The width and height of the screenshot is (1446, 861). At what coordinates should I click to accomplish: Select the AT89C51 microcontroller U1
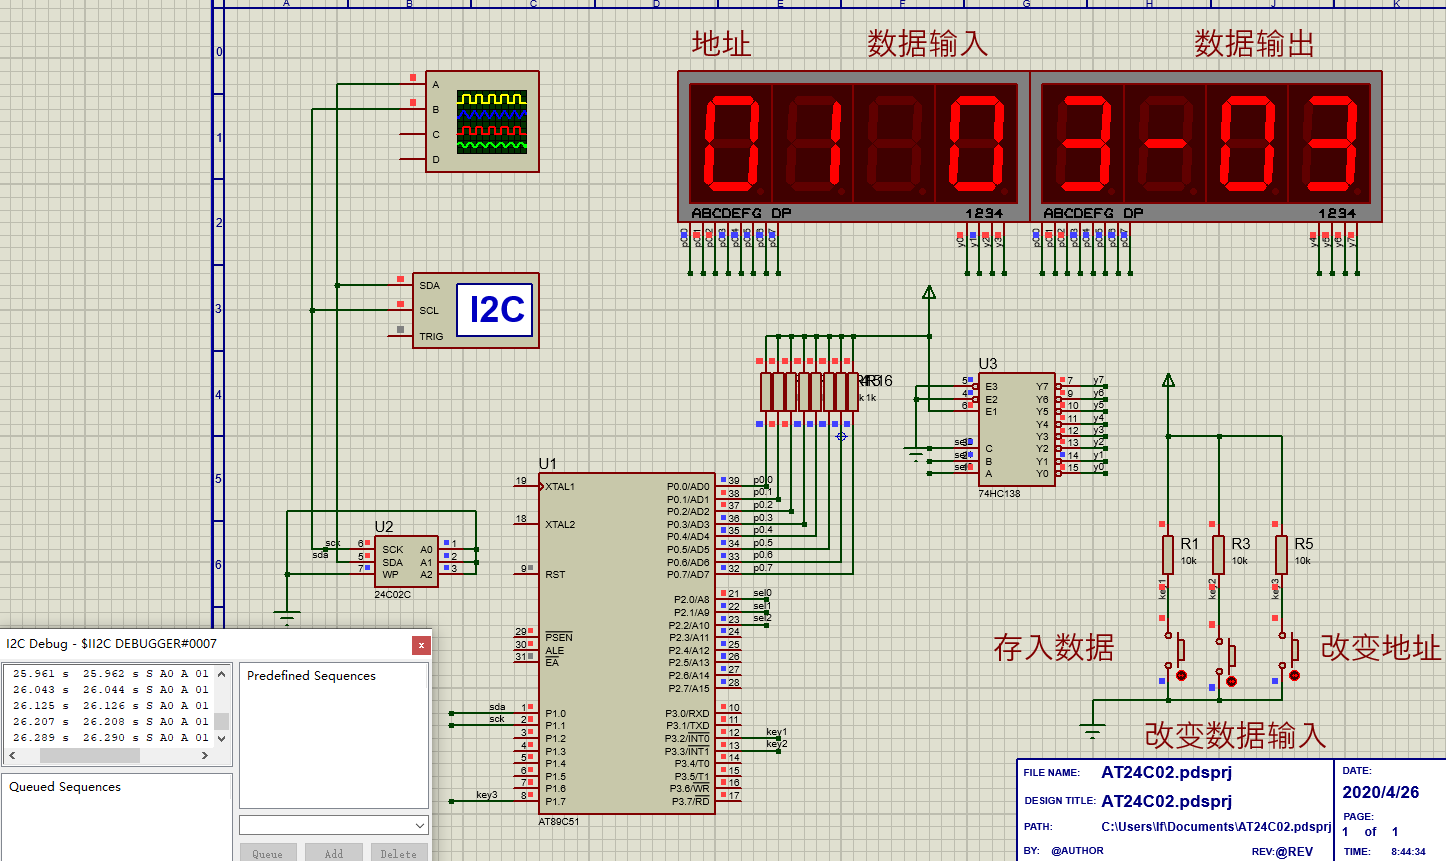(x=627, y=643)
